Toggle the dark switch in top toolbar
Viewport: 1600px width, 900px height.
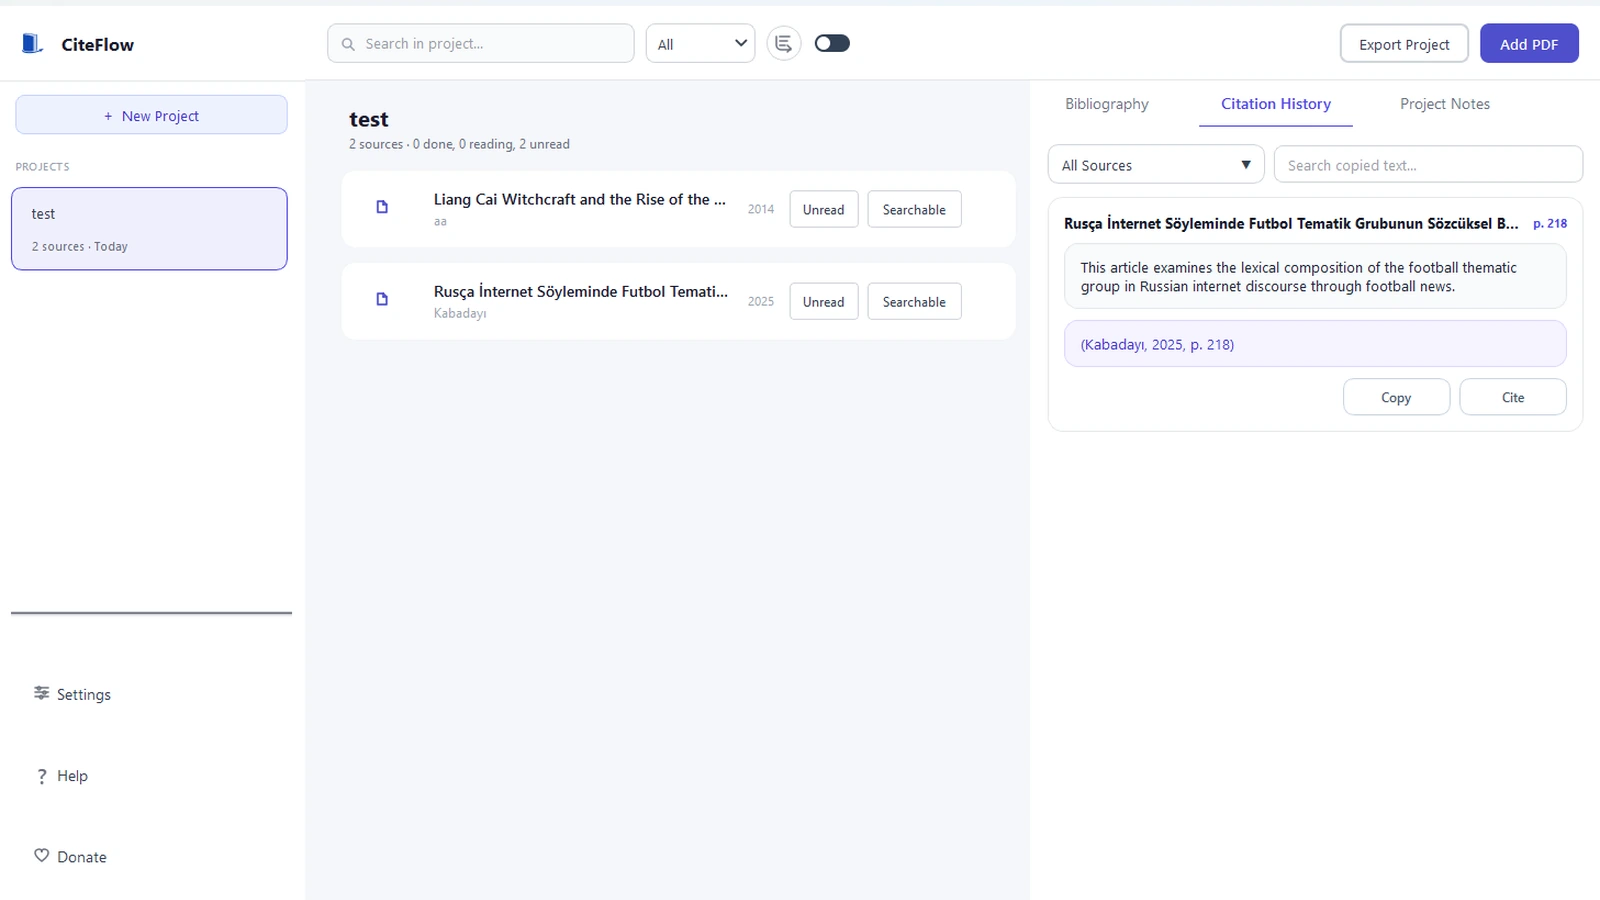[832, 43]
